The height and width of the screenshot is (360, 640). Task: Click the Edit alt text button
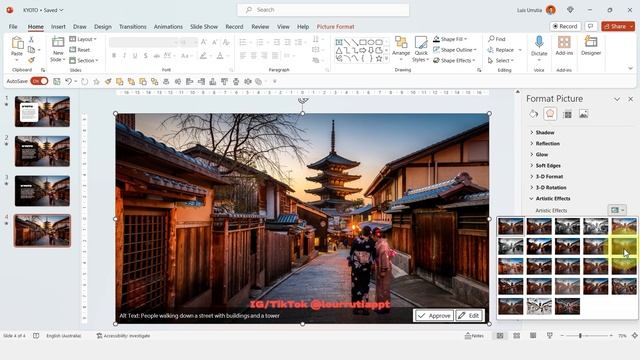coord(469,316)
